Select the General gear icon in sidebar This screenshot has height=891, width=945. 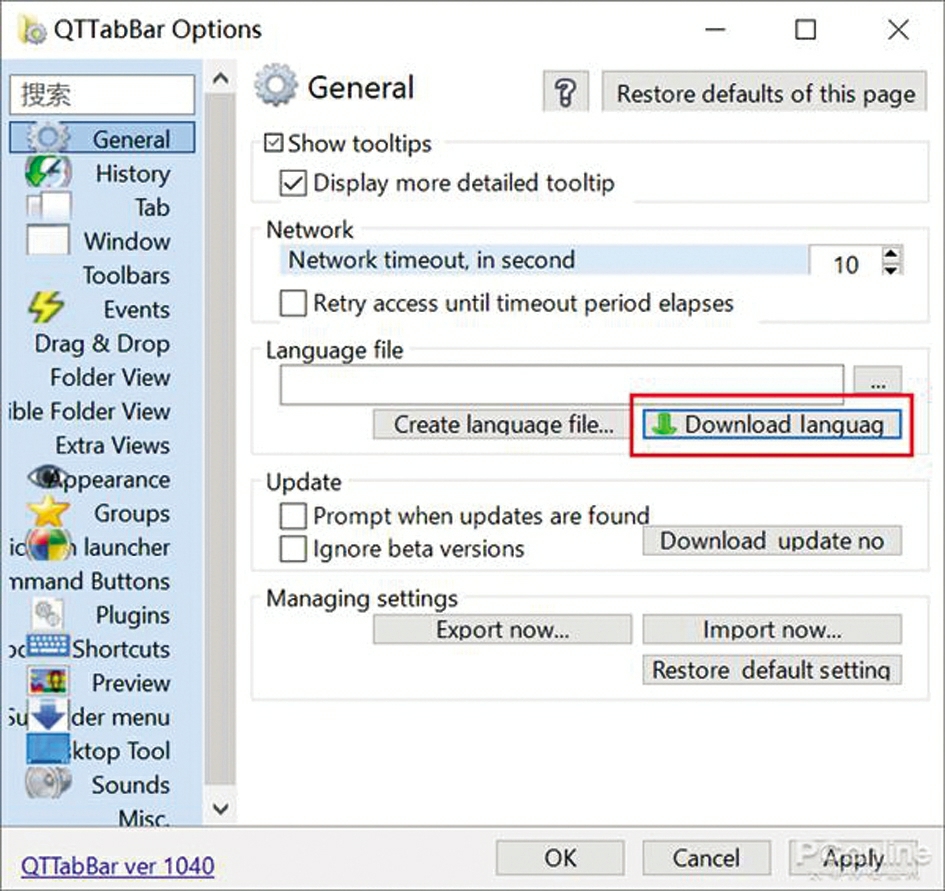[48, 138]
